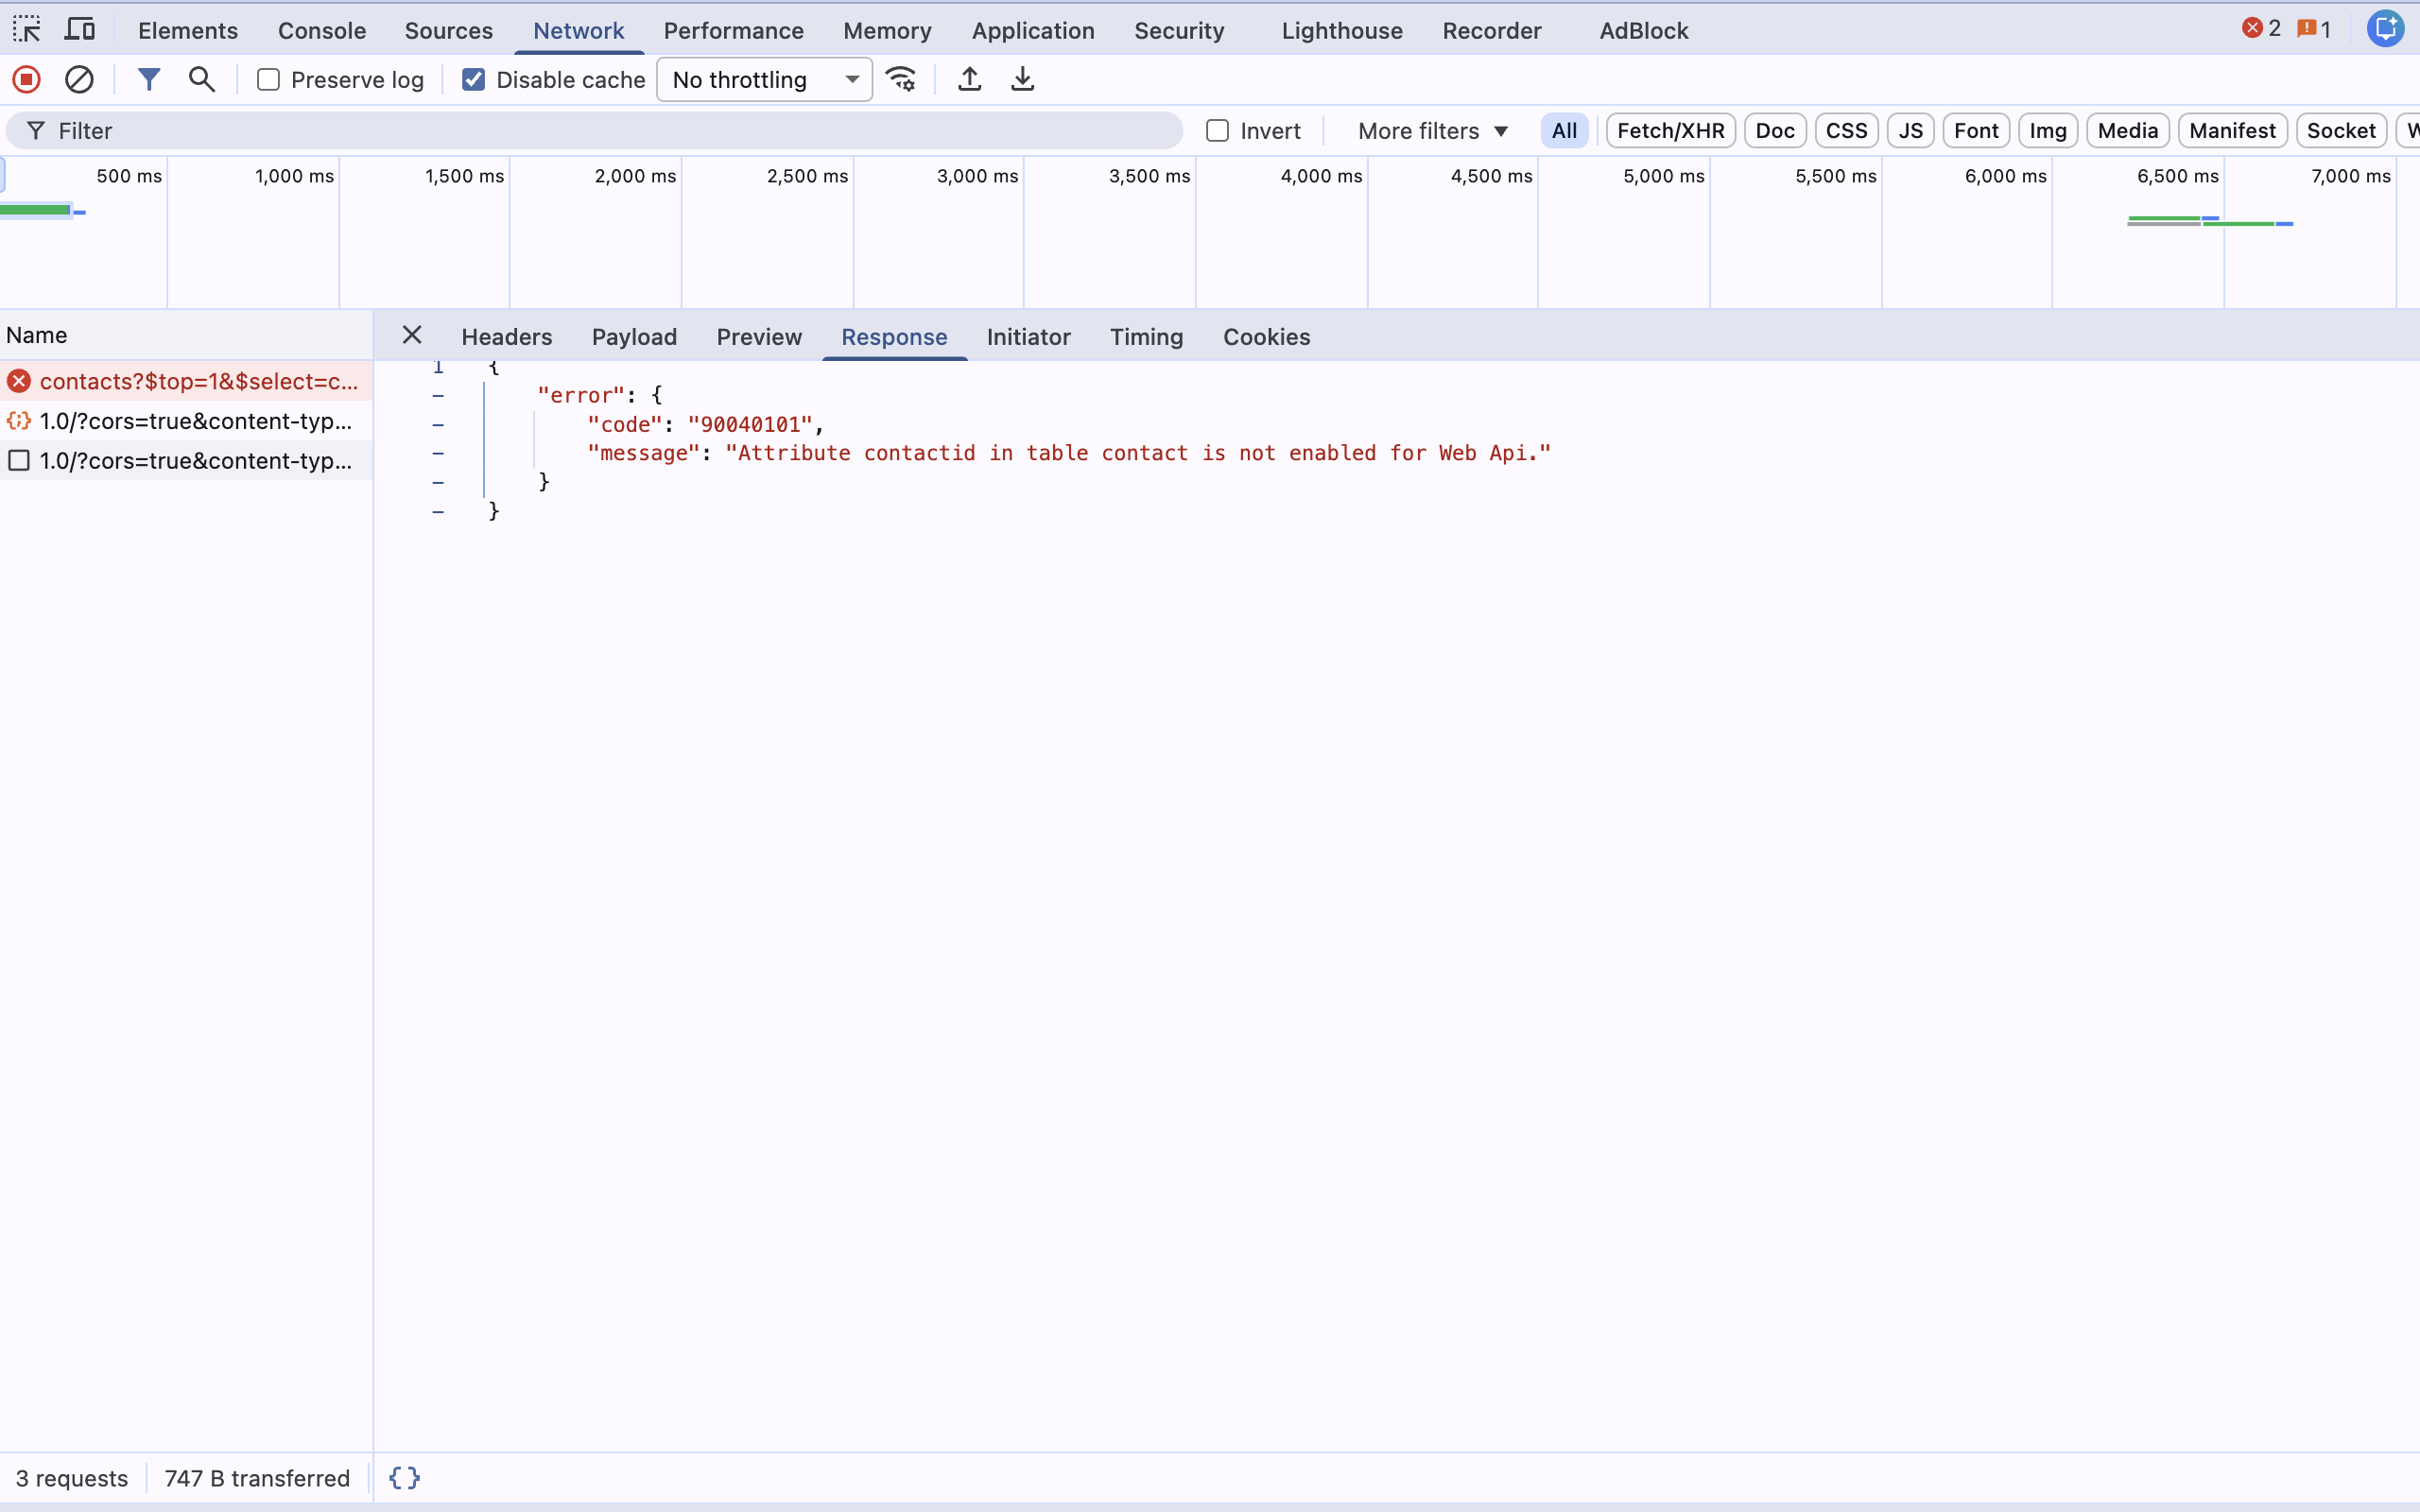Focus the Filter text field
This screenshot has width=2420, height=1512.
595,131
